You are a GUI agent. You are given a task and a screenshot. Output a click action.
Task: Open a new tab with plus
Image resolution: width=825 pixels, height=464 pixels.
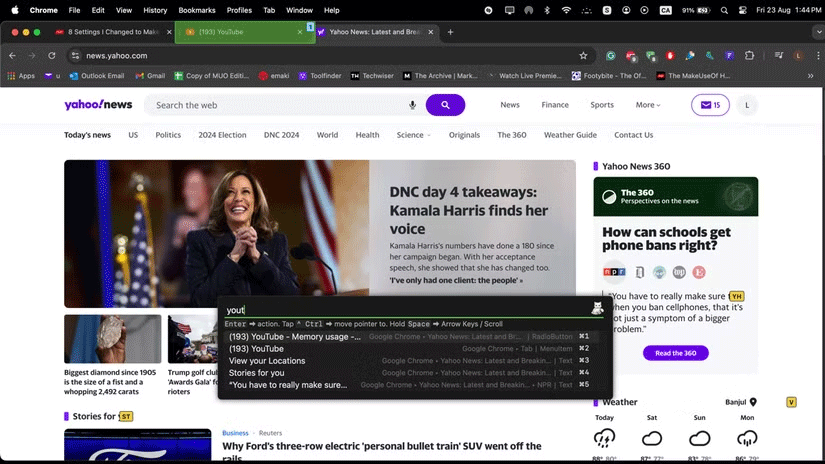point(450,32)
